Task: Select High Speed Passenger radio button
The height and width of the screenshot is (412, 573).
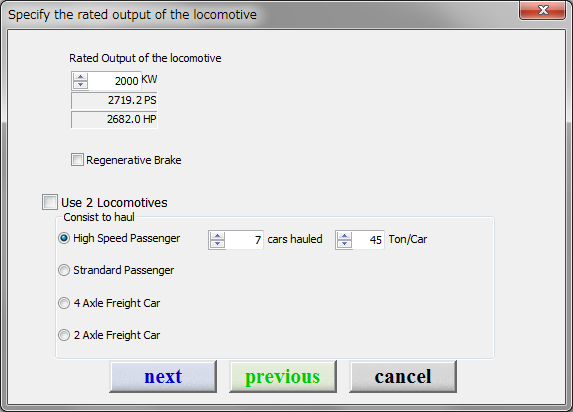Action: click(64, 238)
